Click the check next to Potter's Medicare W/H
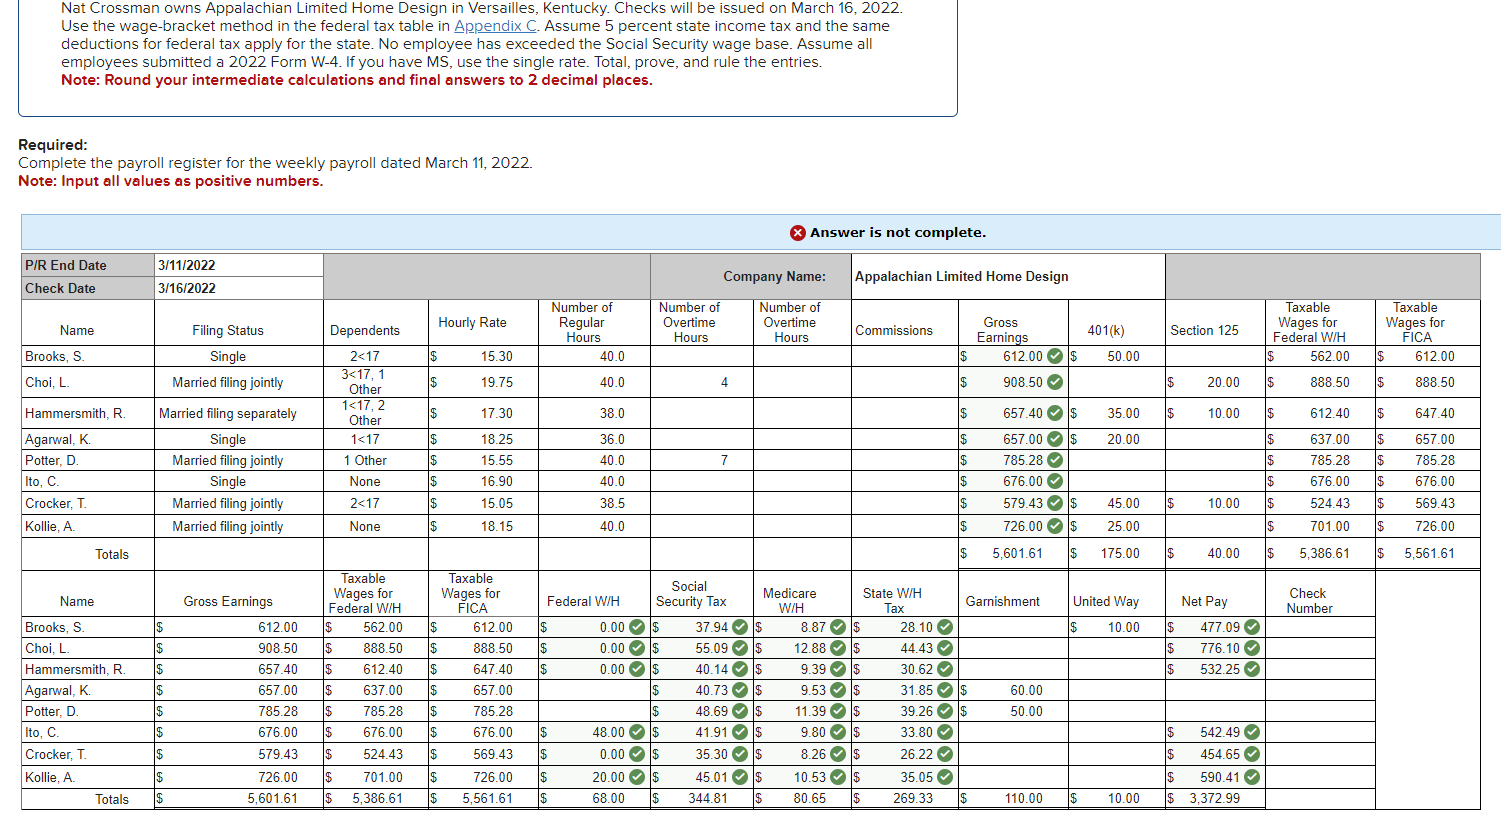The height and width of the screenshot is (827, 1501). tap(836, 711)
